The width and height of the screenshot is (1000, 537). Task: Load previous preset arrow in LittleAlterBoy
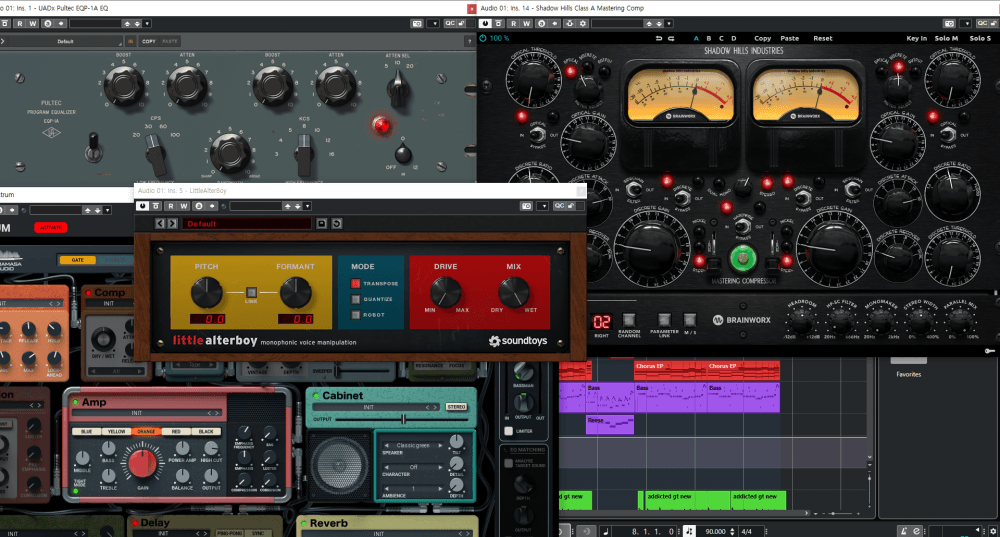pyautogui.click(x=160, y=223)
